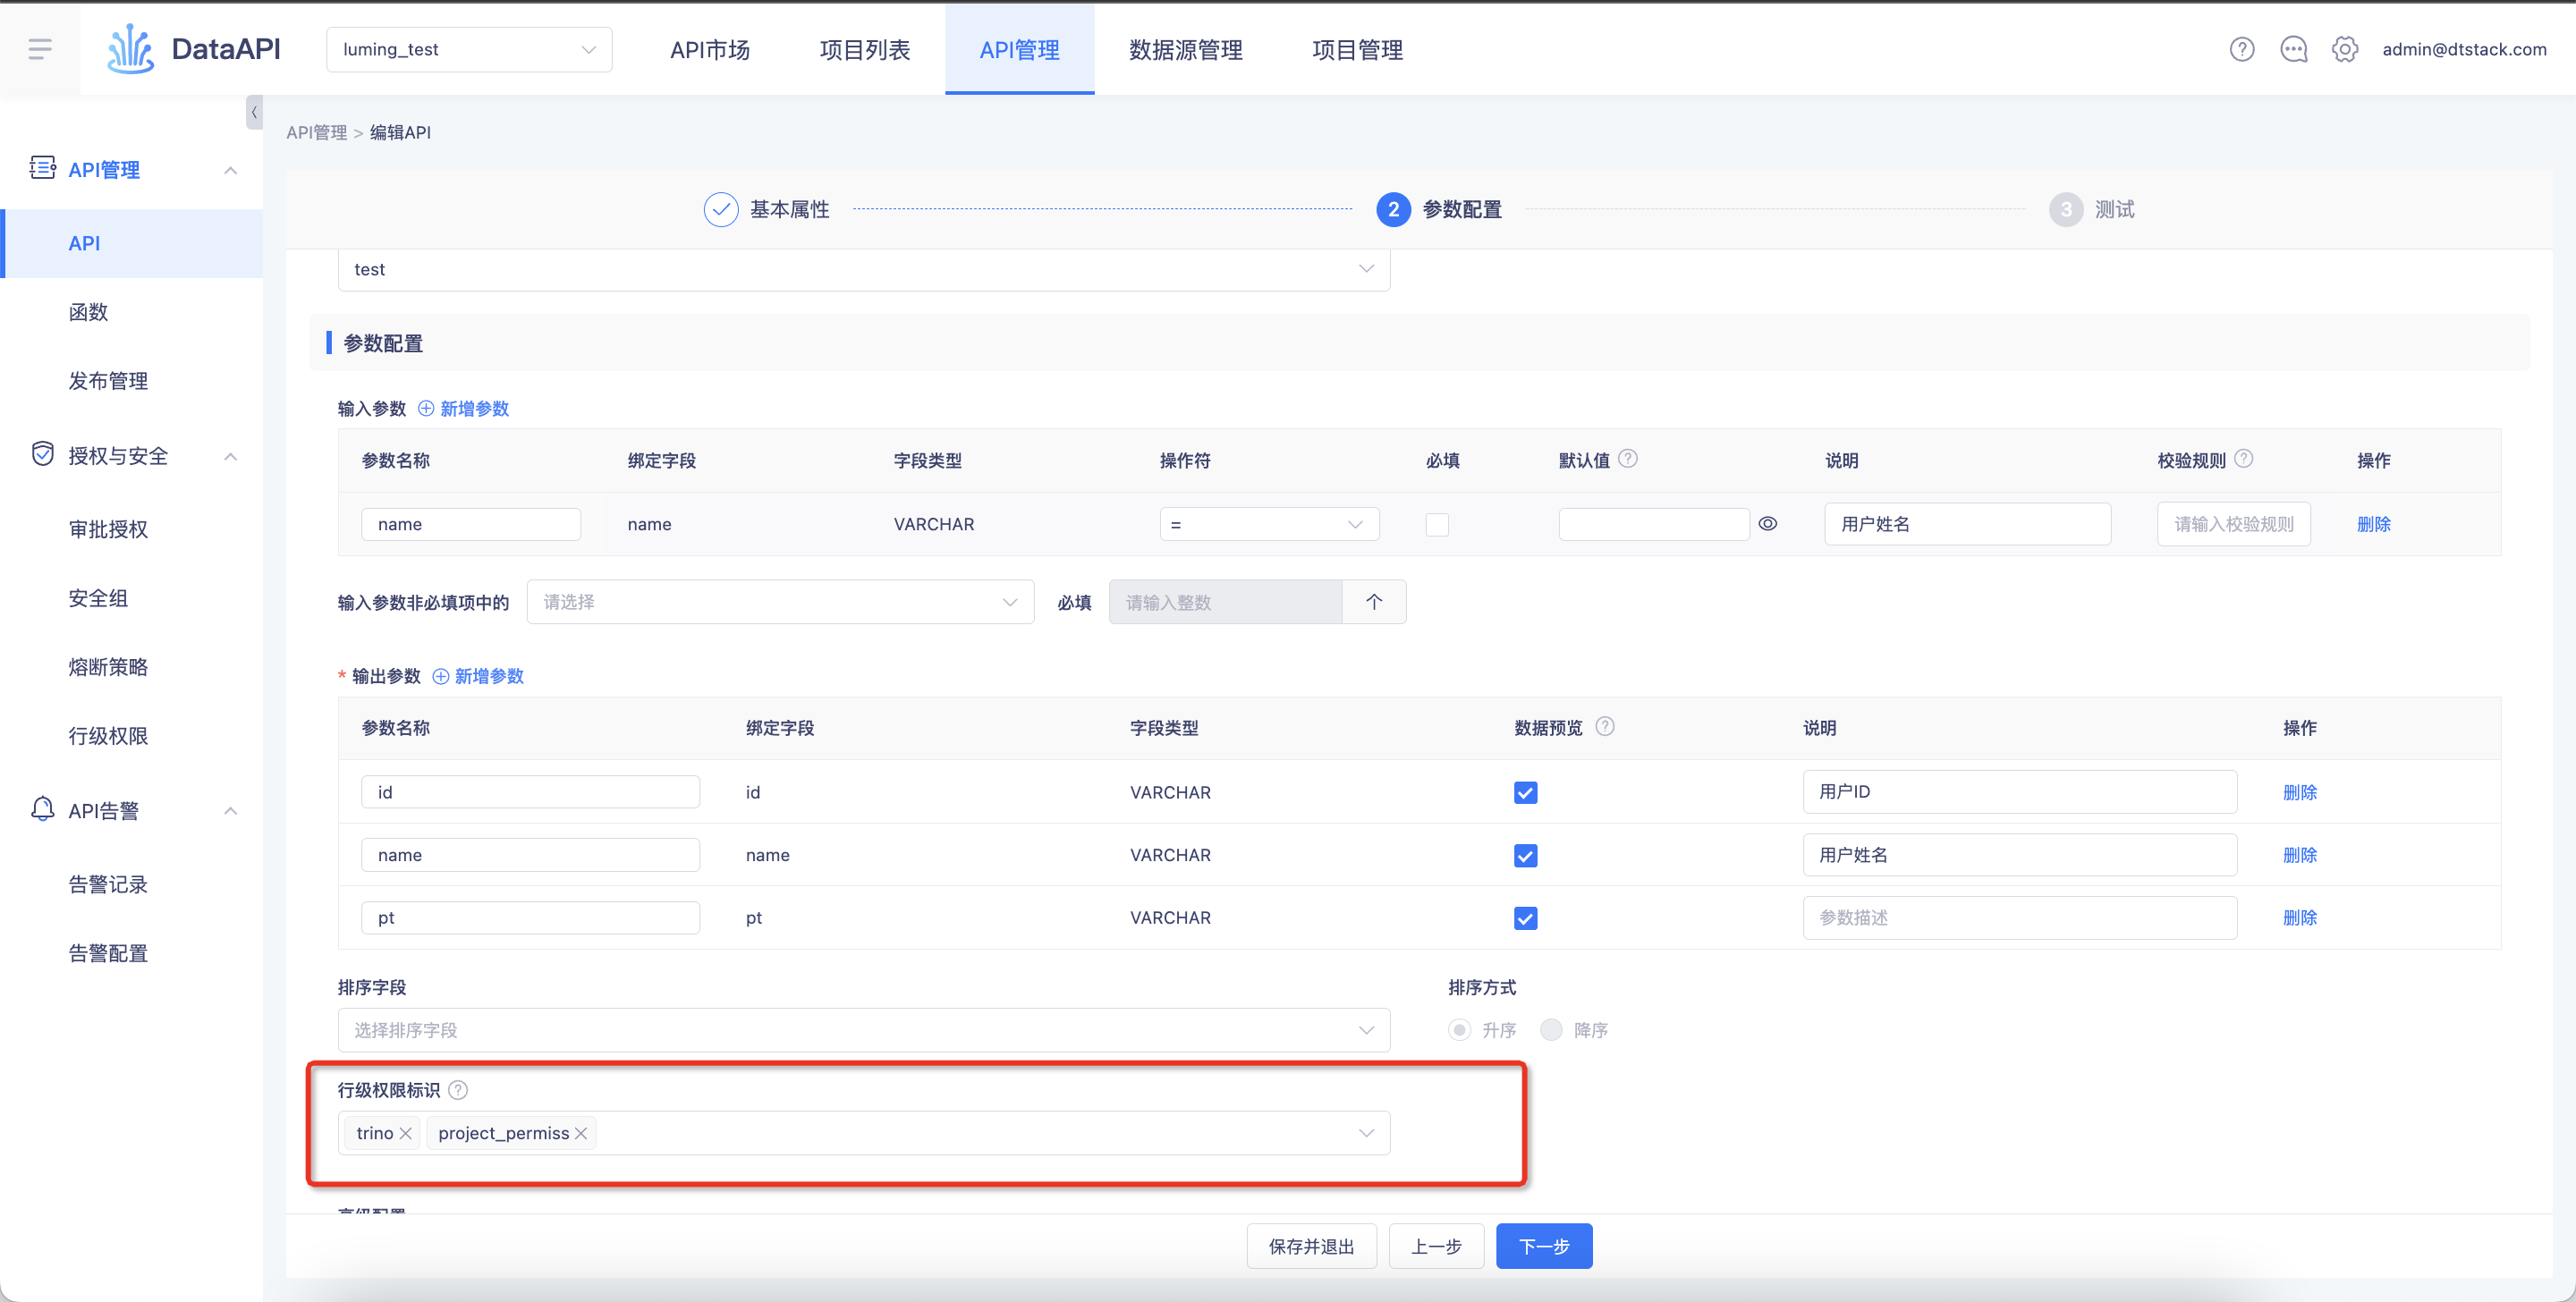Click the 下一步 button
Image resolution: width=2576 pixels, height=1302 pixels.
point(1544,1246)
